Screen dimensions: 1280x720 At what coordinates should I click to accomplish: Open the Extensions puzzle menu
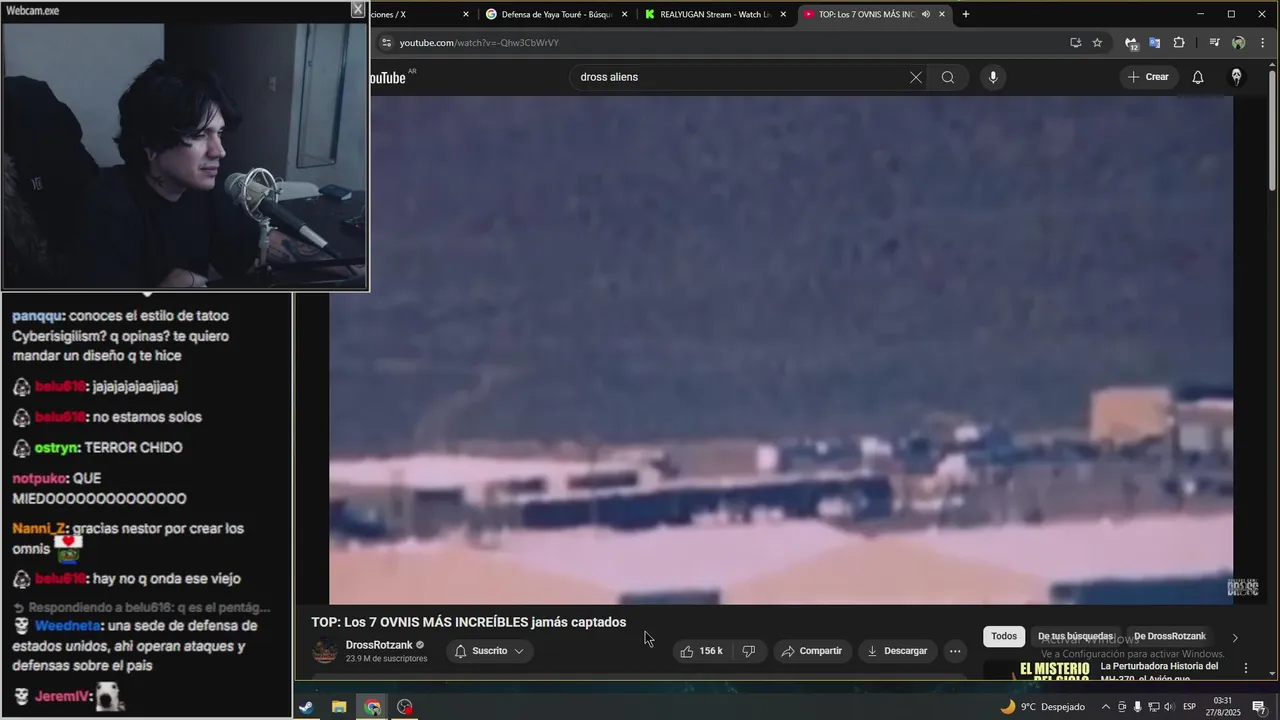pos(1179,43)
